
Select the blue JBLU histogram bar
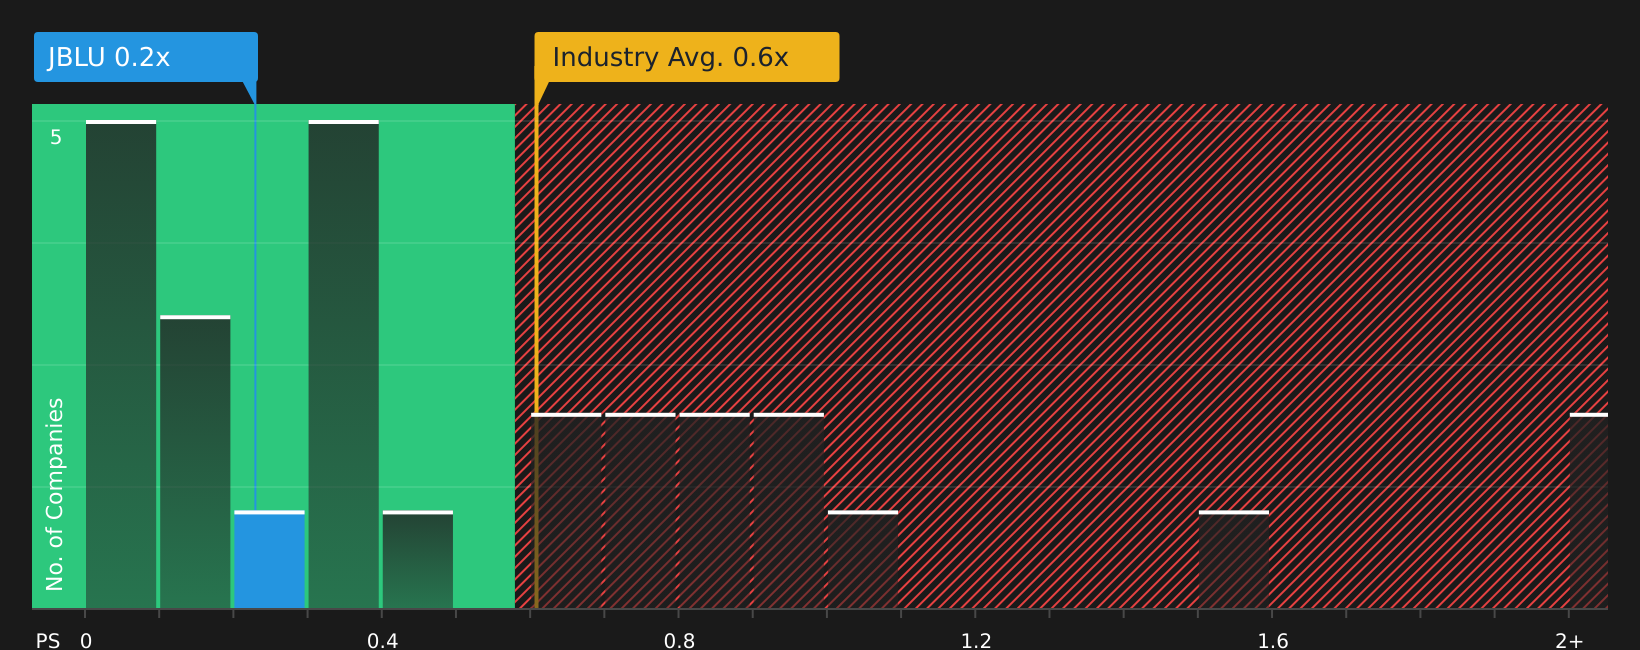click(x=269, y=560)
